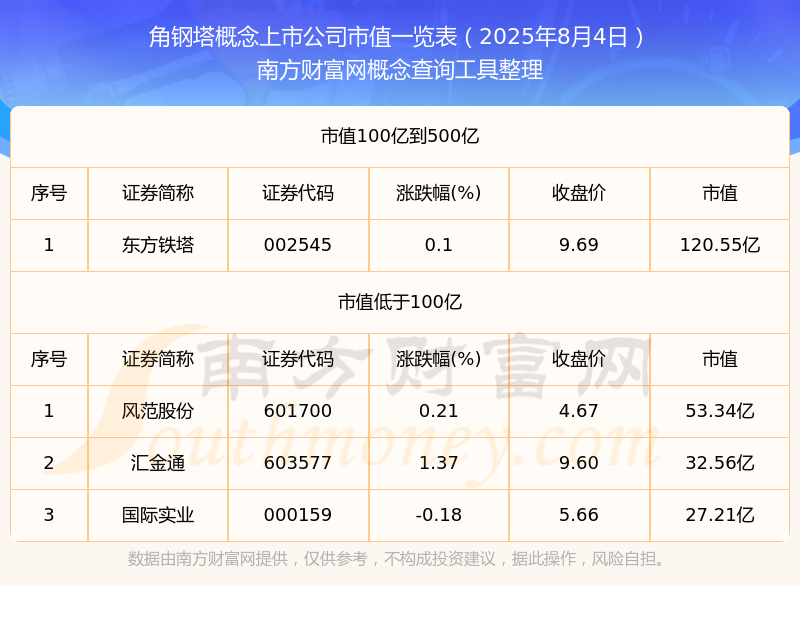Click the market cap 53.34亿
Viewport: 800px width, 636px height.
coord(720,411)
